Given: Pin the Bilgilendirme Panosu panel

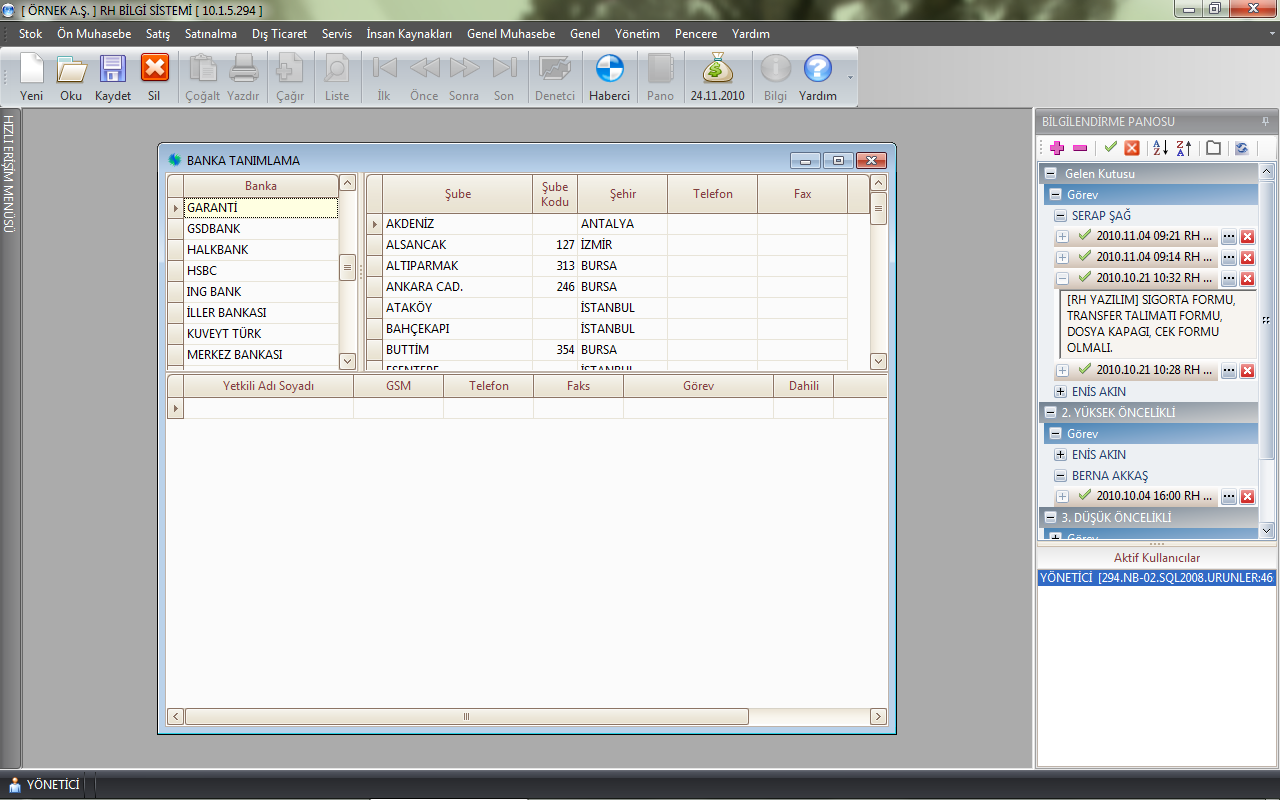Looking at the screenshot, I should (x=1266, y=121).
